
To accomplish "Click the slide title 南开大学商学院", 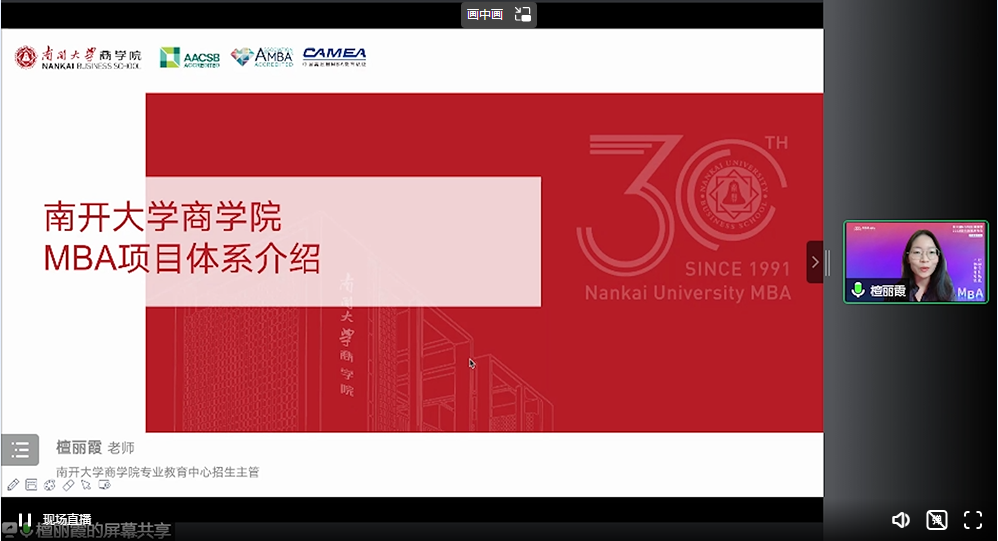I will pyautogui.click(x=163, y=217).
